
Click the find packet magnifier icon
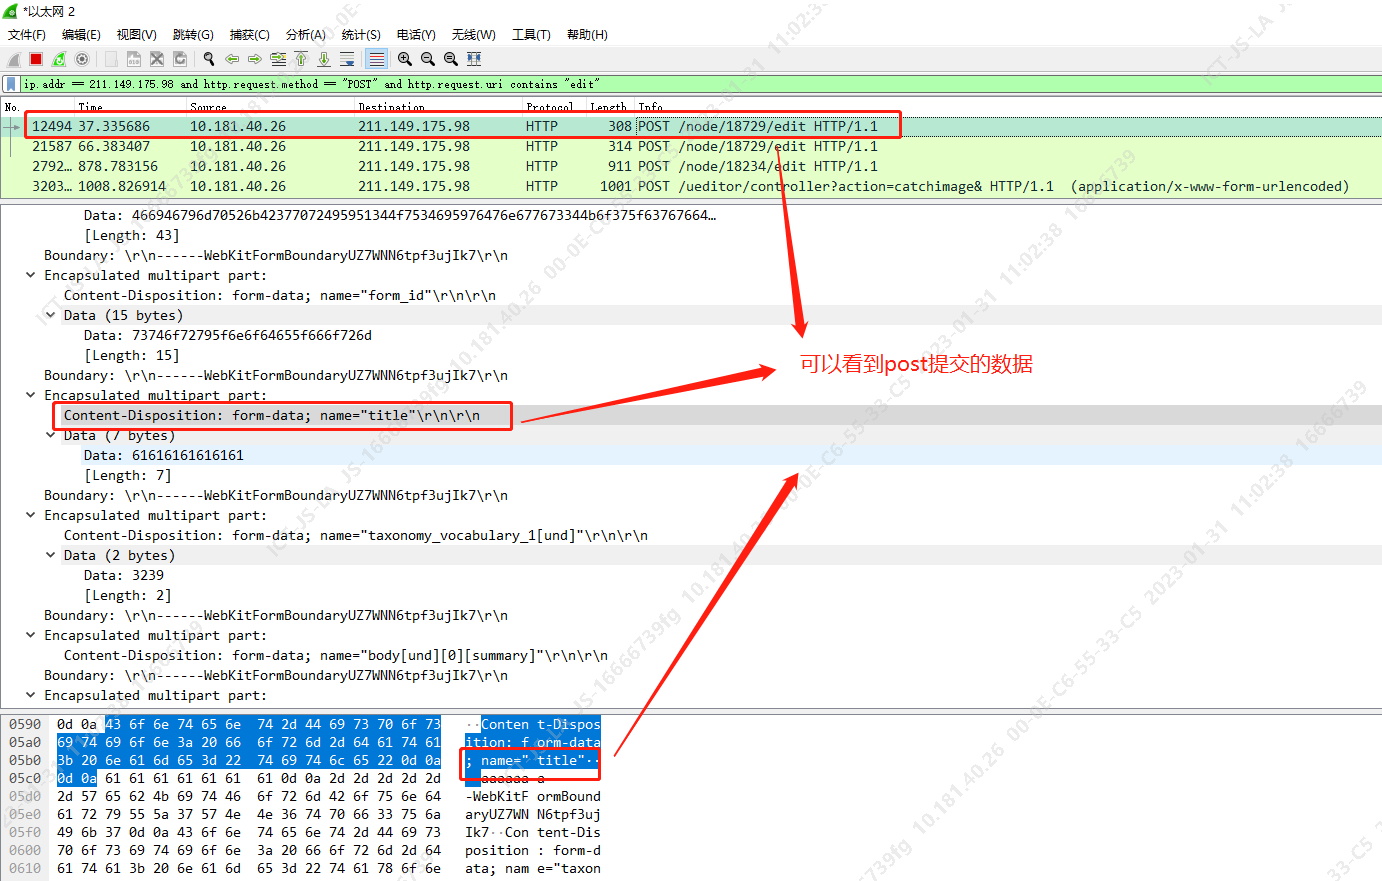click(208, 59)
